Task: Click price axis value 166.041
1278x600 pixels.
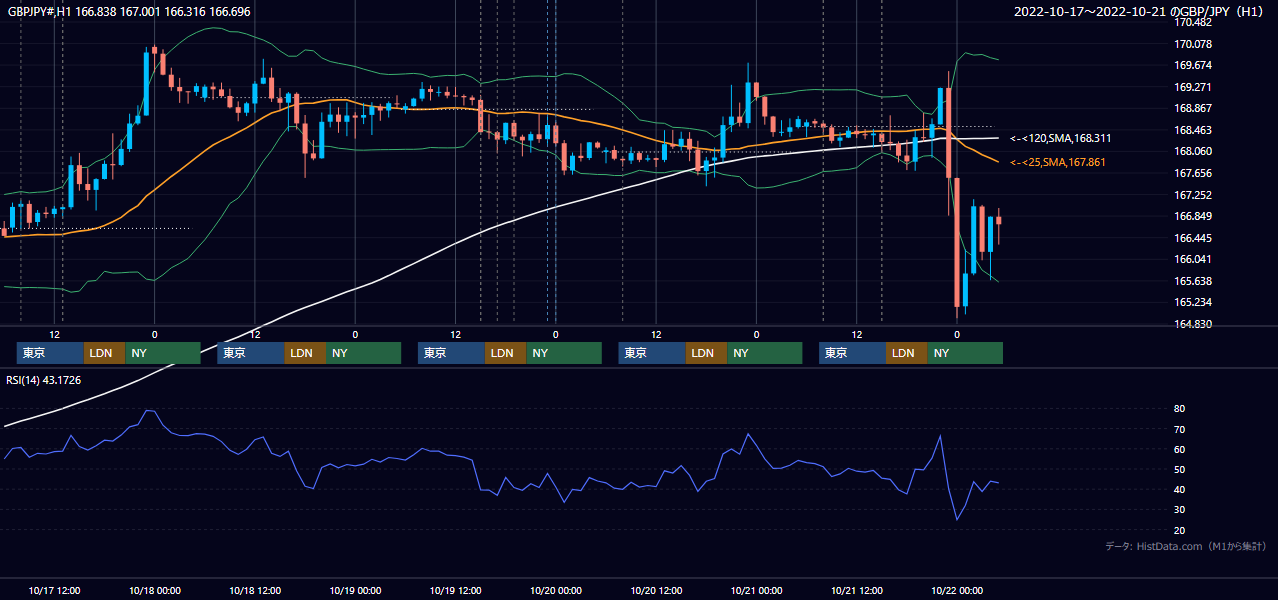Action: 1195,260
